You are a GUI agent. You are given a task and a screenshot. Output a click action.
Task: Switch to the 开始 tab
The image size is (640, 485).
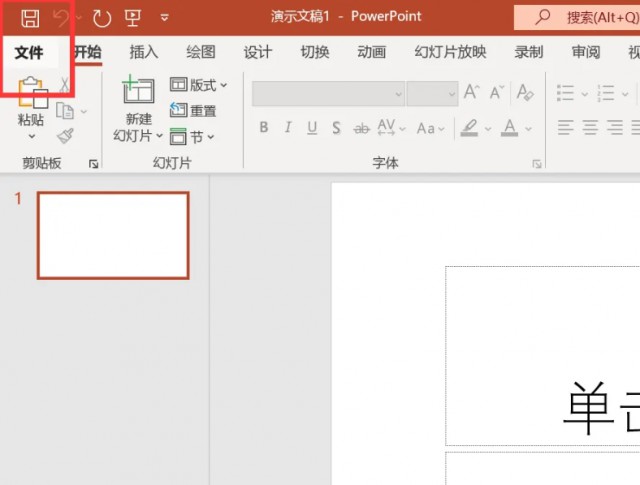(87, 52)
